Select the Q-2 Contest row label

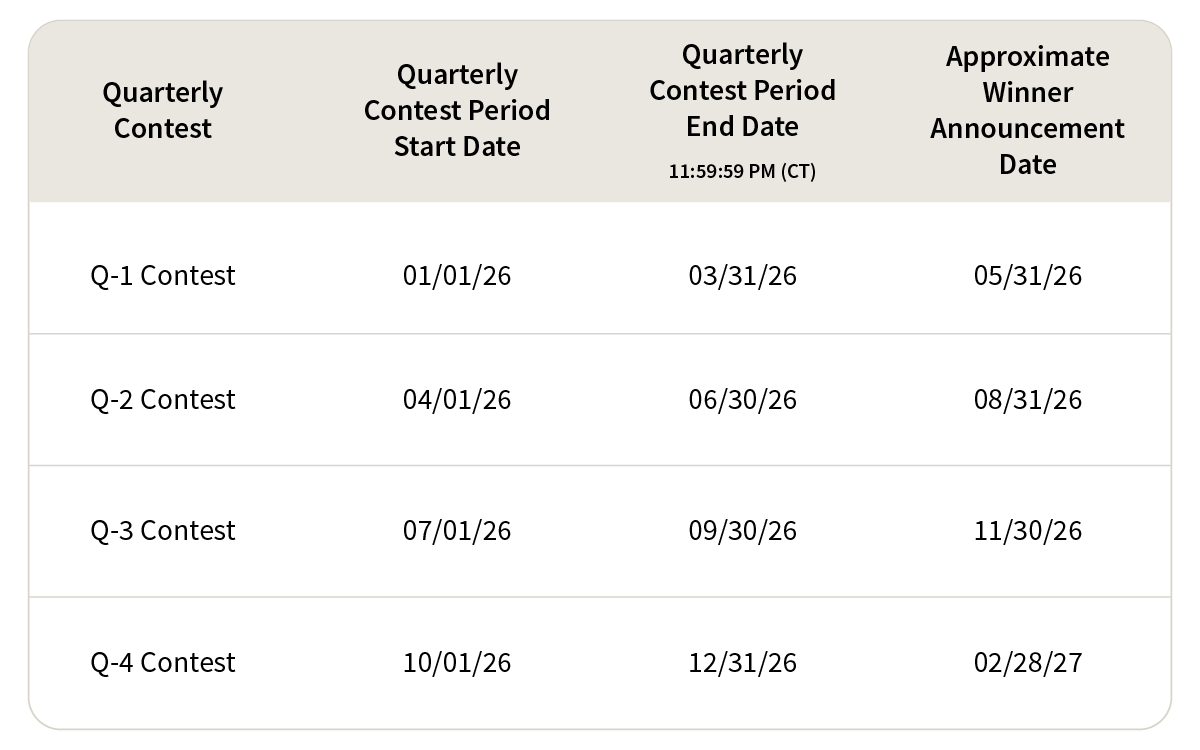pos(163,400)
